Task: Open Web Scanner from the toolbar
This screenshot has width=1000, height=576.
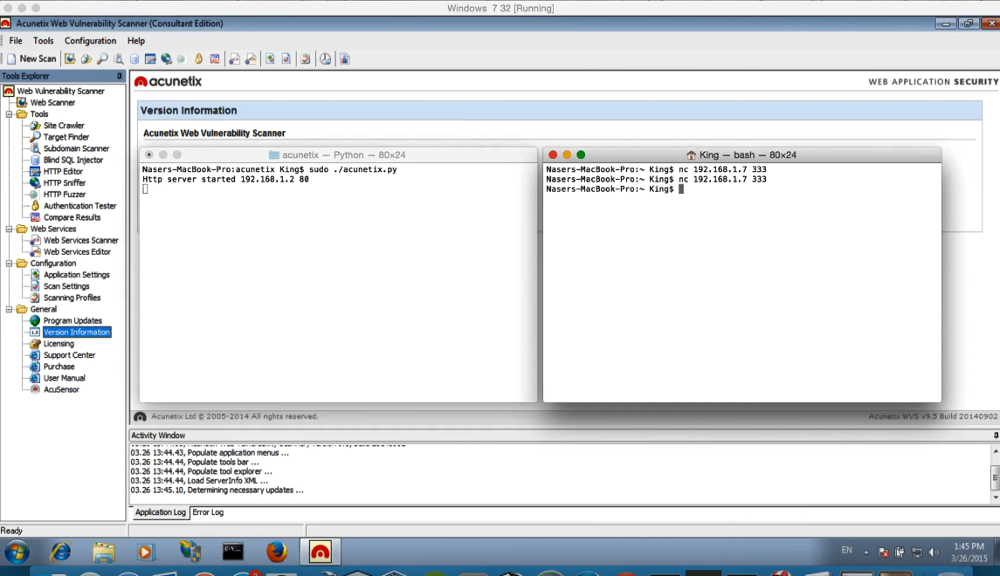Action: click(70, 59)
